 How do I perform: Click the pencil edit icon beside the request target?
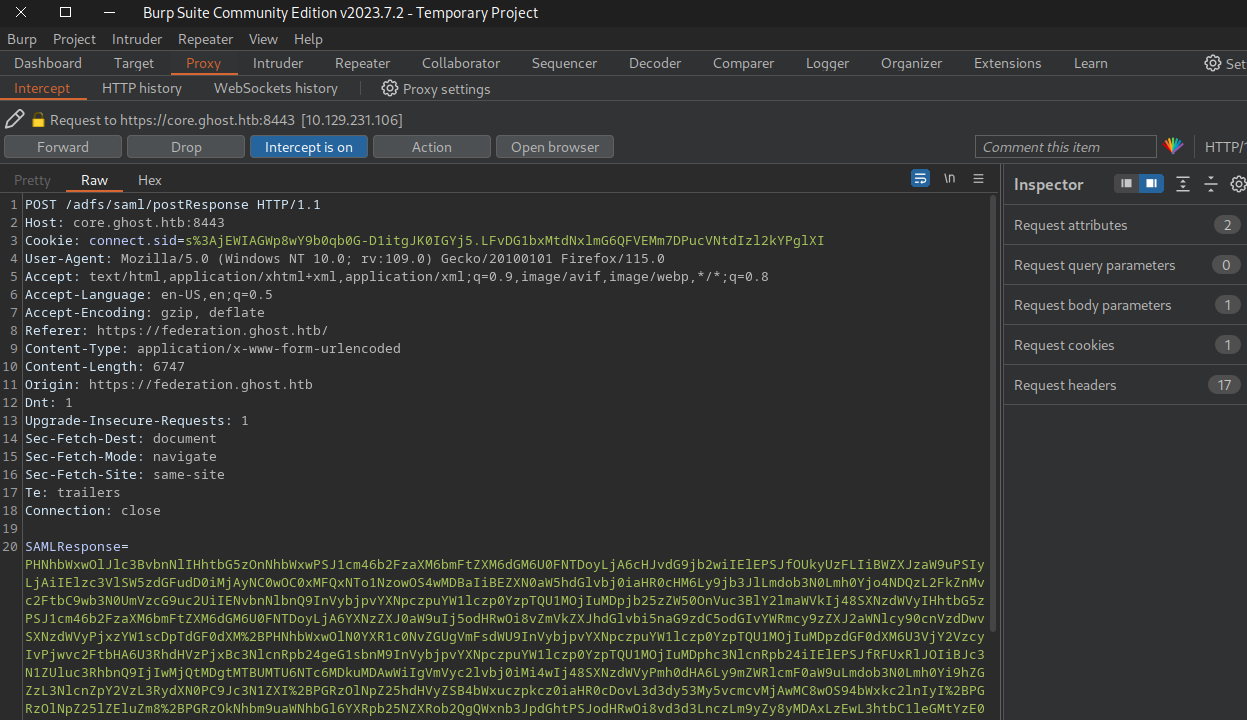click(14, 120)
